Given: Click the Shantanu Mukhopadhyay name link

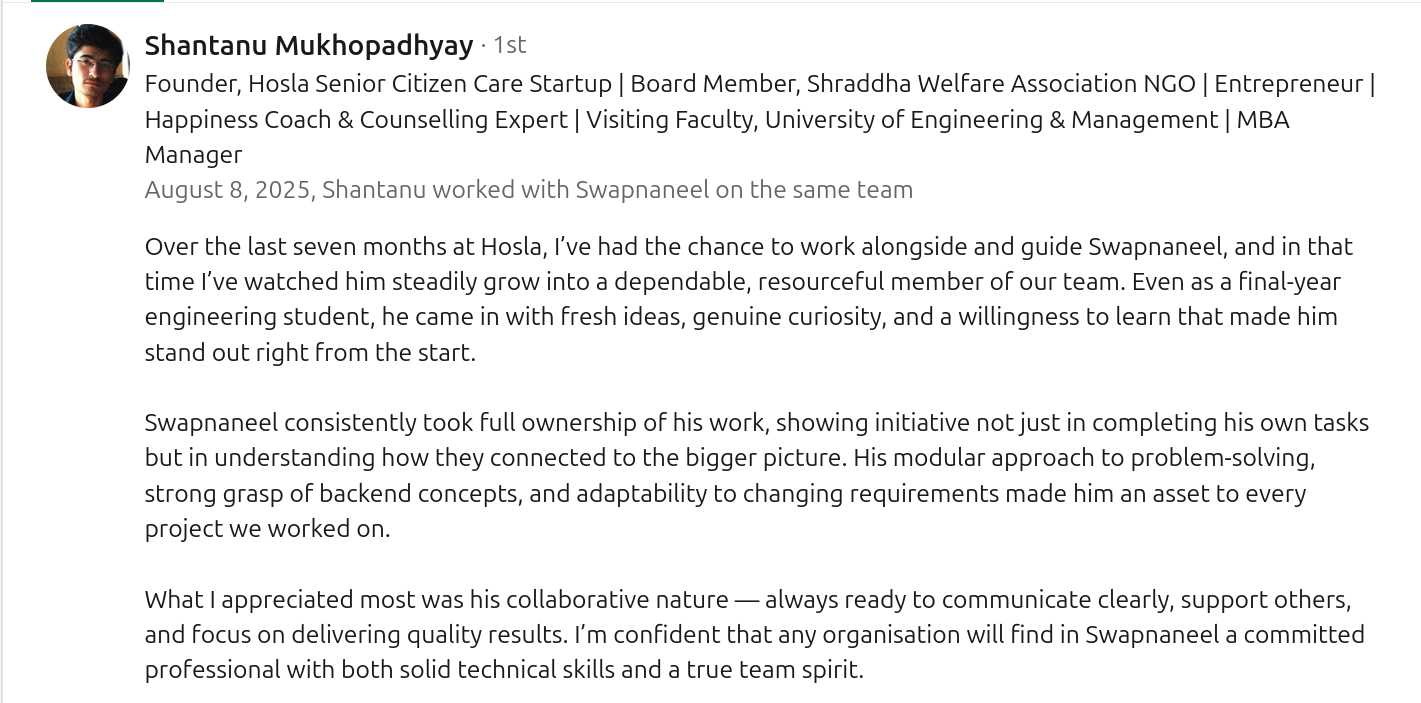Looking at the screenshot, I should (x=309, y=45).
